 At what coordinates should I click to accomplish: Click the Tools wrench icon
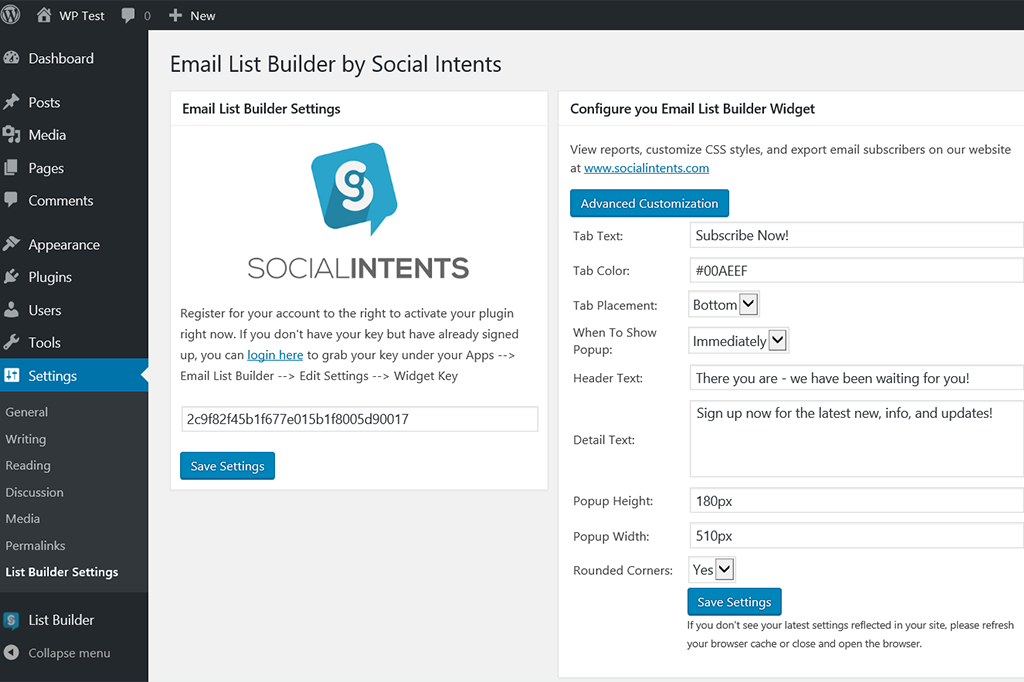(12, 343)
